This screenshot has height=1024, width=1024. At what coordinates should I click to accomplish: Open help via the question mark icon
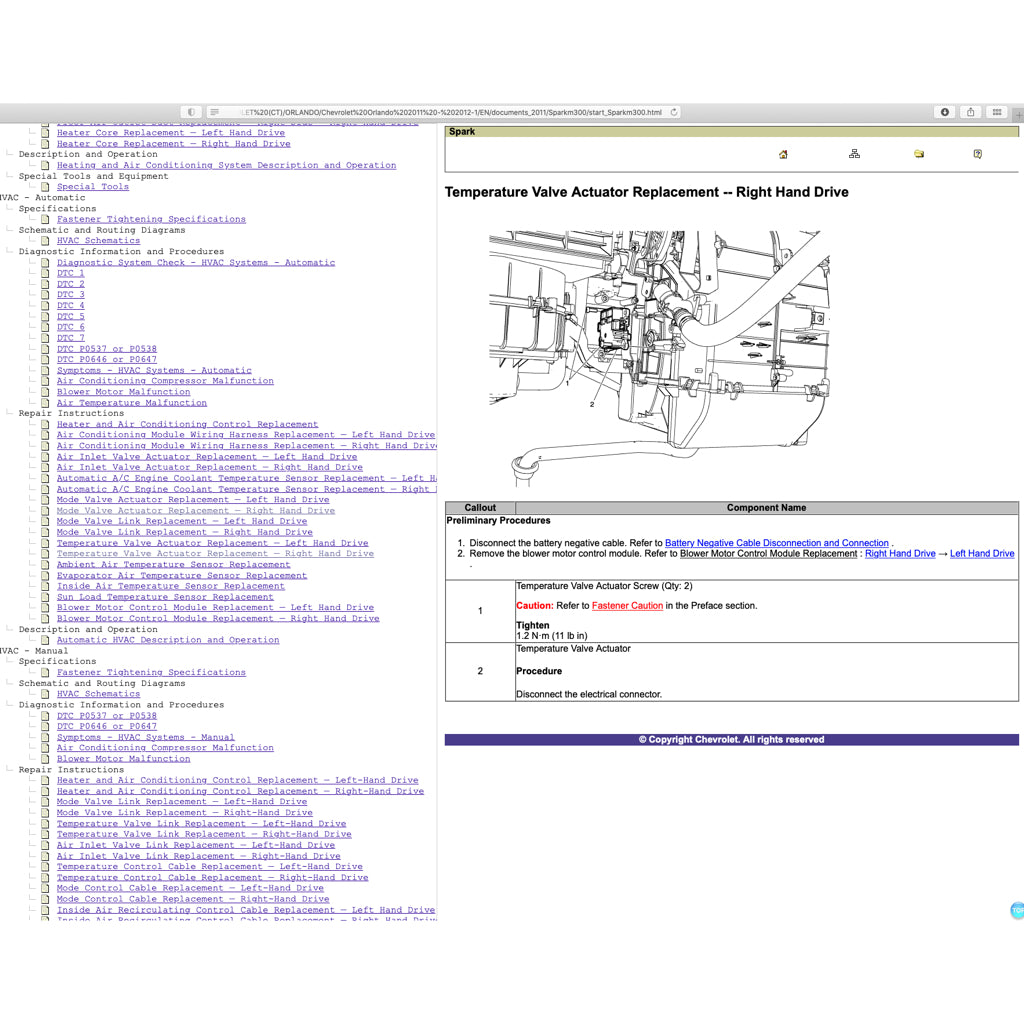[978, 154]
